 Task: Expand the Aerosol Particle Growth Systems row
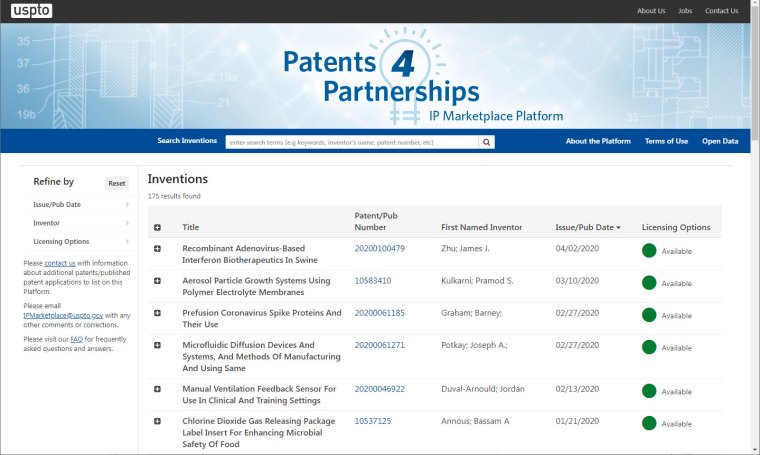(157, 281)
